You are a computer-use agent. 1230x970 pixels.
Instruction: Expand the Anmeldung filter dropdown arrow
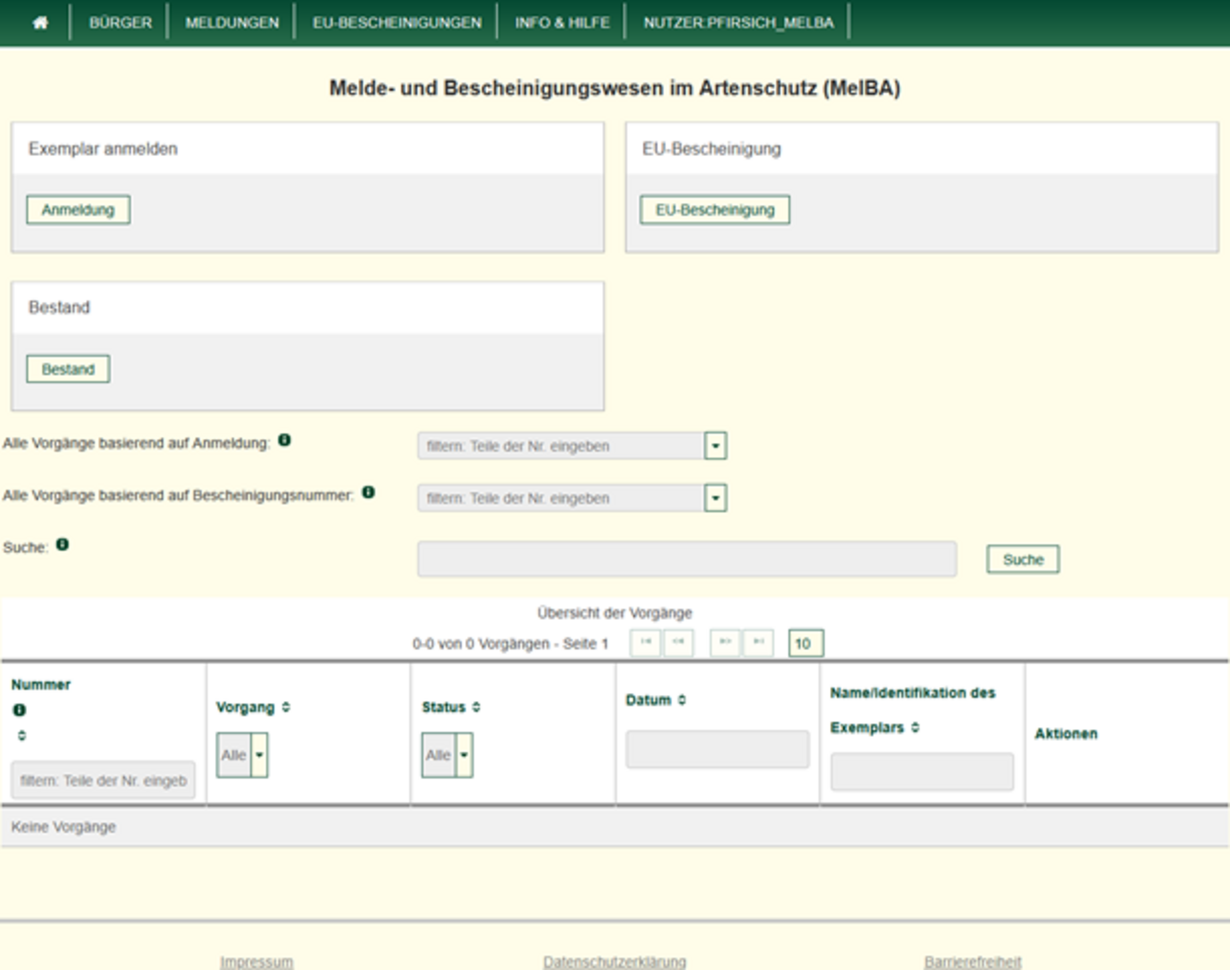point(715,446)
